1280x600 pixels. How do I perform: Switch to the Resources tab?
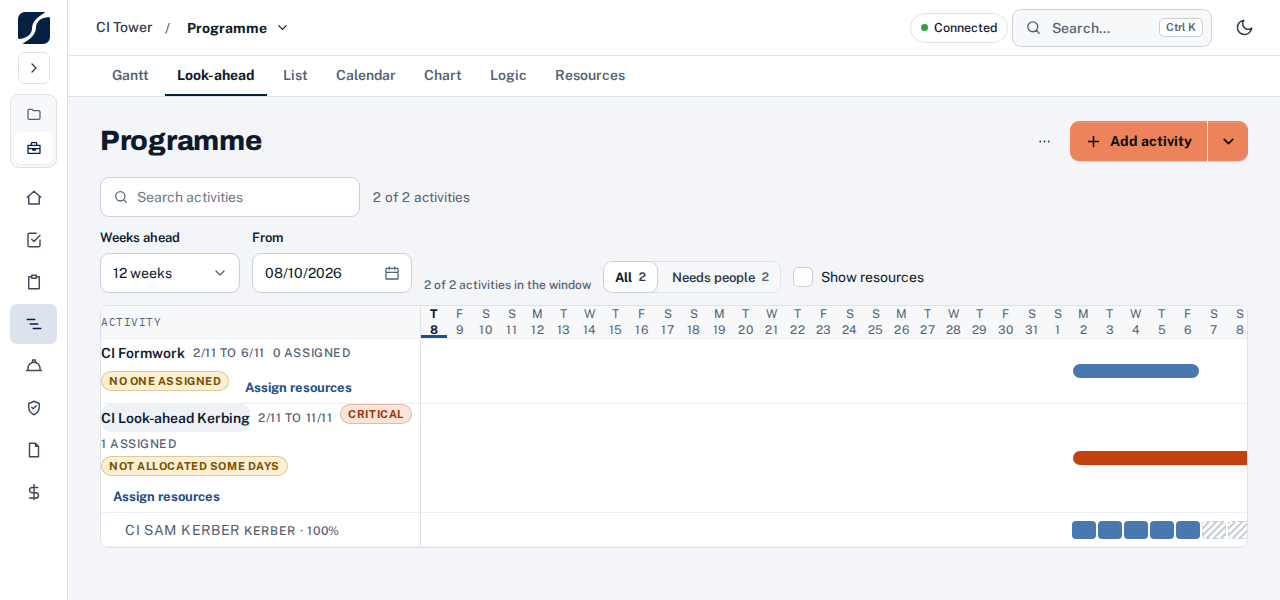click(x=590, y=75)
